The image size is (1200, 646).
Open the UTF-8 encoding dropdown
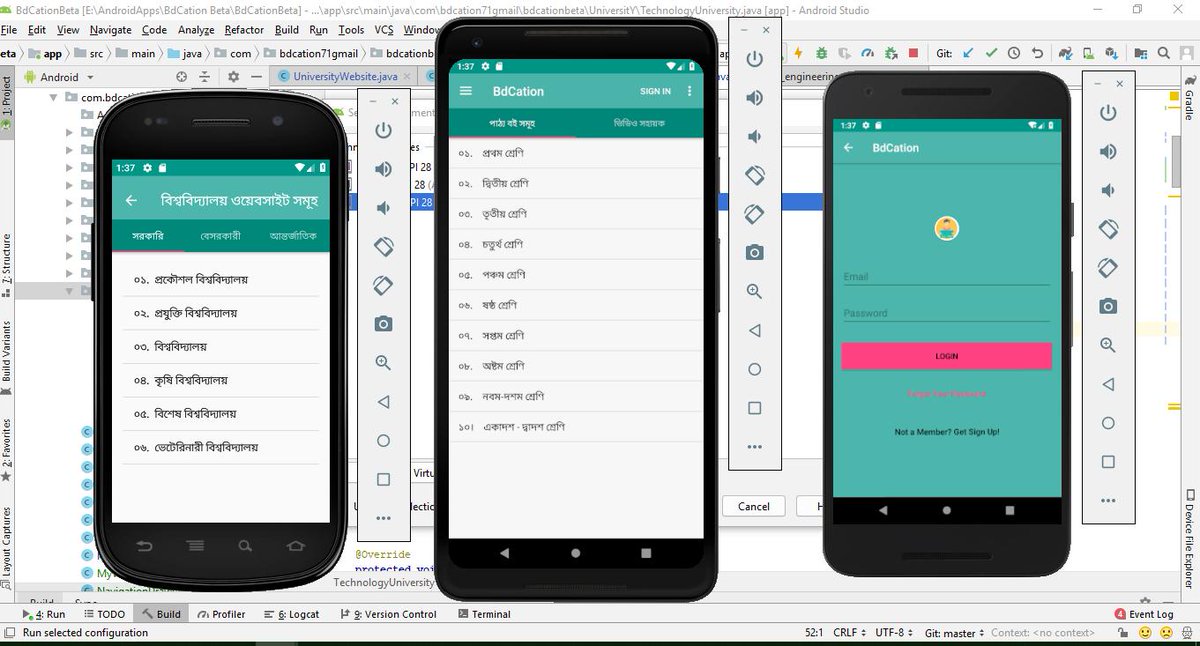[894, 633]
